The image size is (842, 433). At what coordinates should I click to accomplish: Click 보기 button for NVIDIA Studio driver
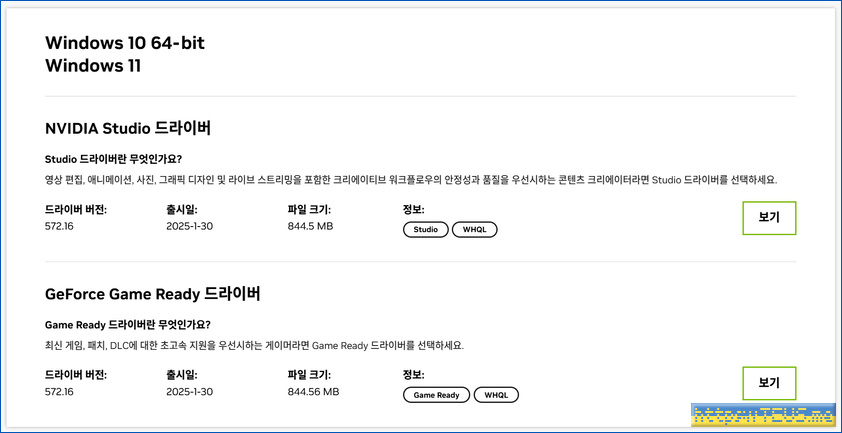(x=768, y=217)
